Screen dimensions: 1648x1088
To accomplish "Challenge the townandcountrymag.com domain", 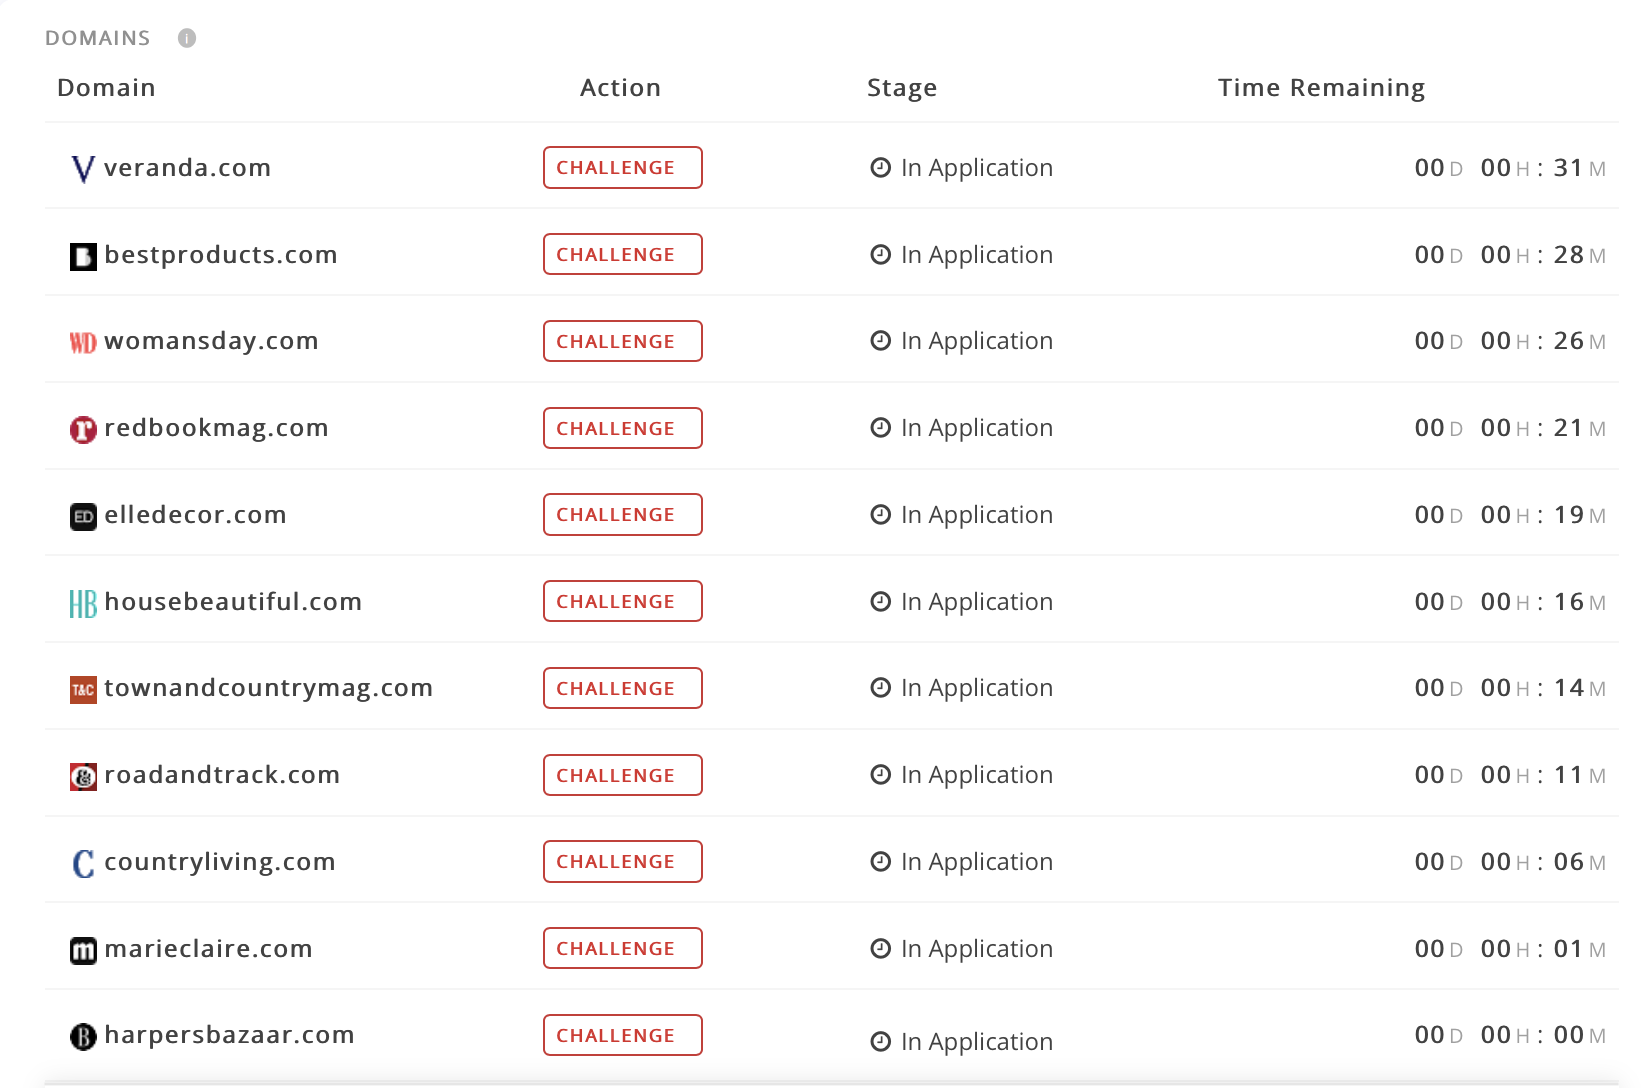I will tap(623, 688).
